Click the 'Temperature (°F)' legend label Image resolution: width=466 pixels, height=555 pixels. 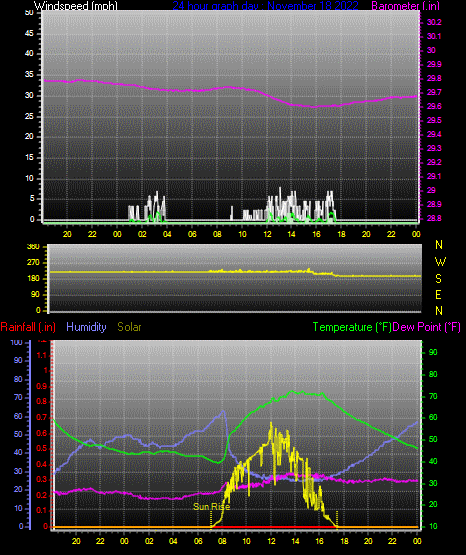(x=352, y=327)
